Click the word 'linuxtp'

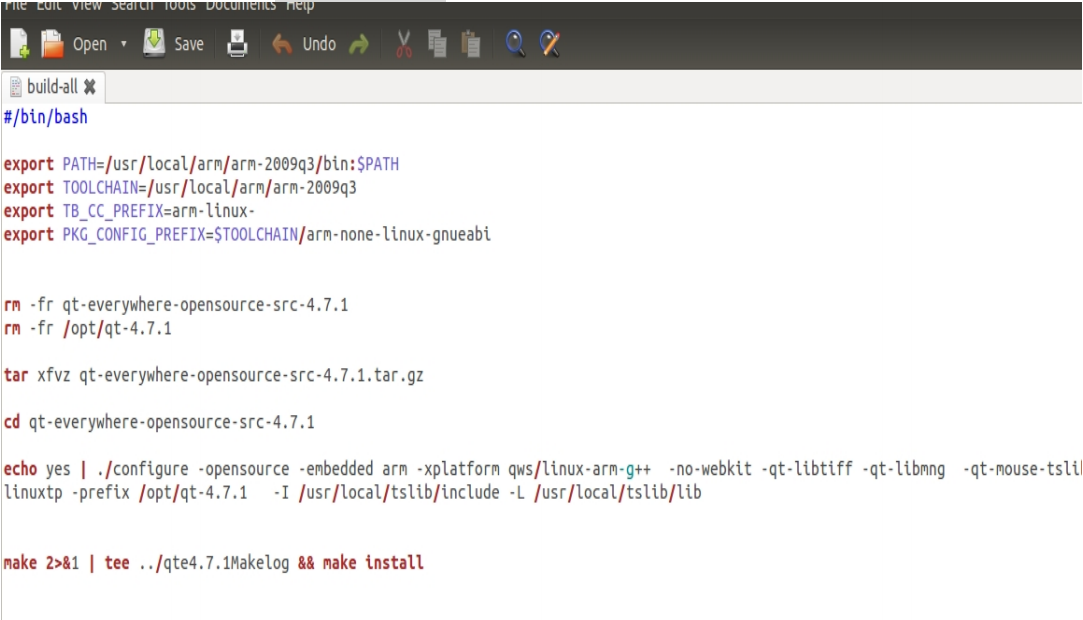coord(33,493)
